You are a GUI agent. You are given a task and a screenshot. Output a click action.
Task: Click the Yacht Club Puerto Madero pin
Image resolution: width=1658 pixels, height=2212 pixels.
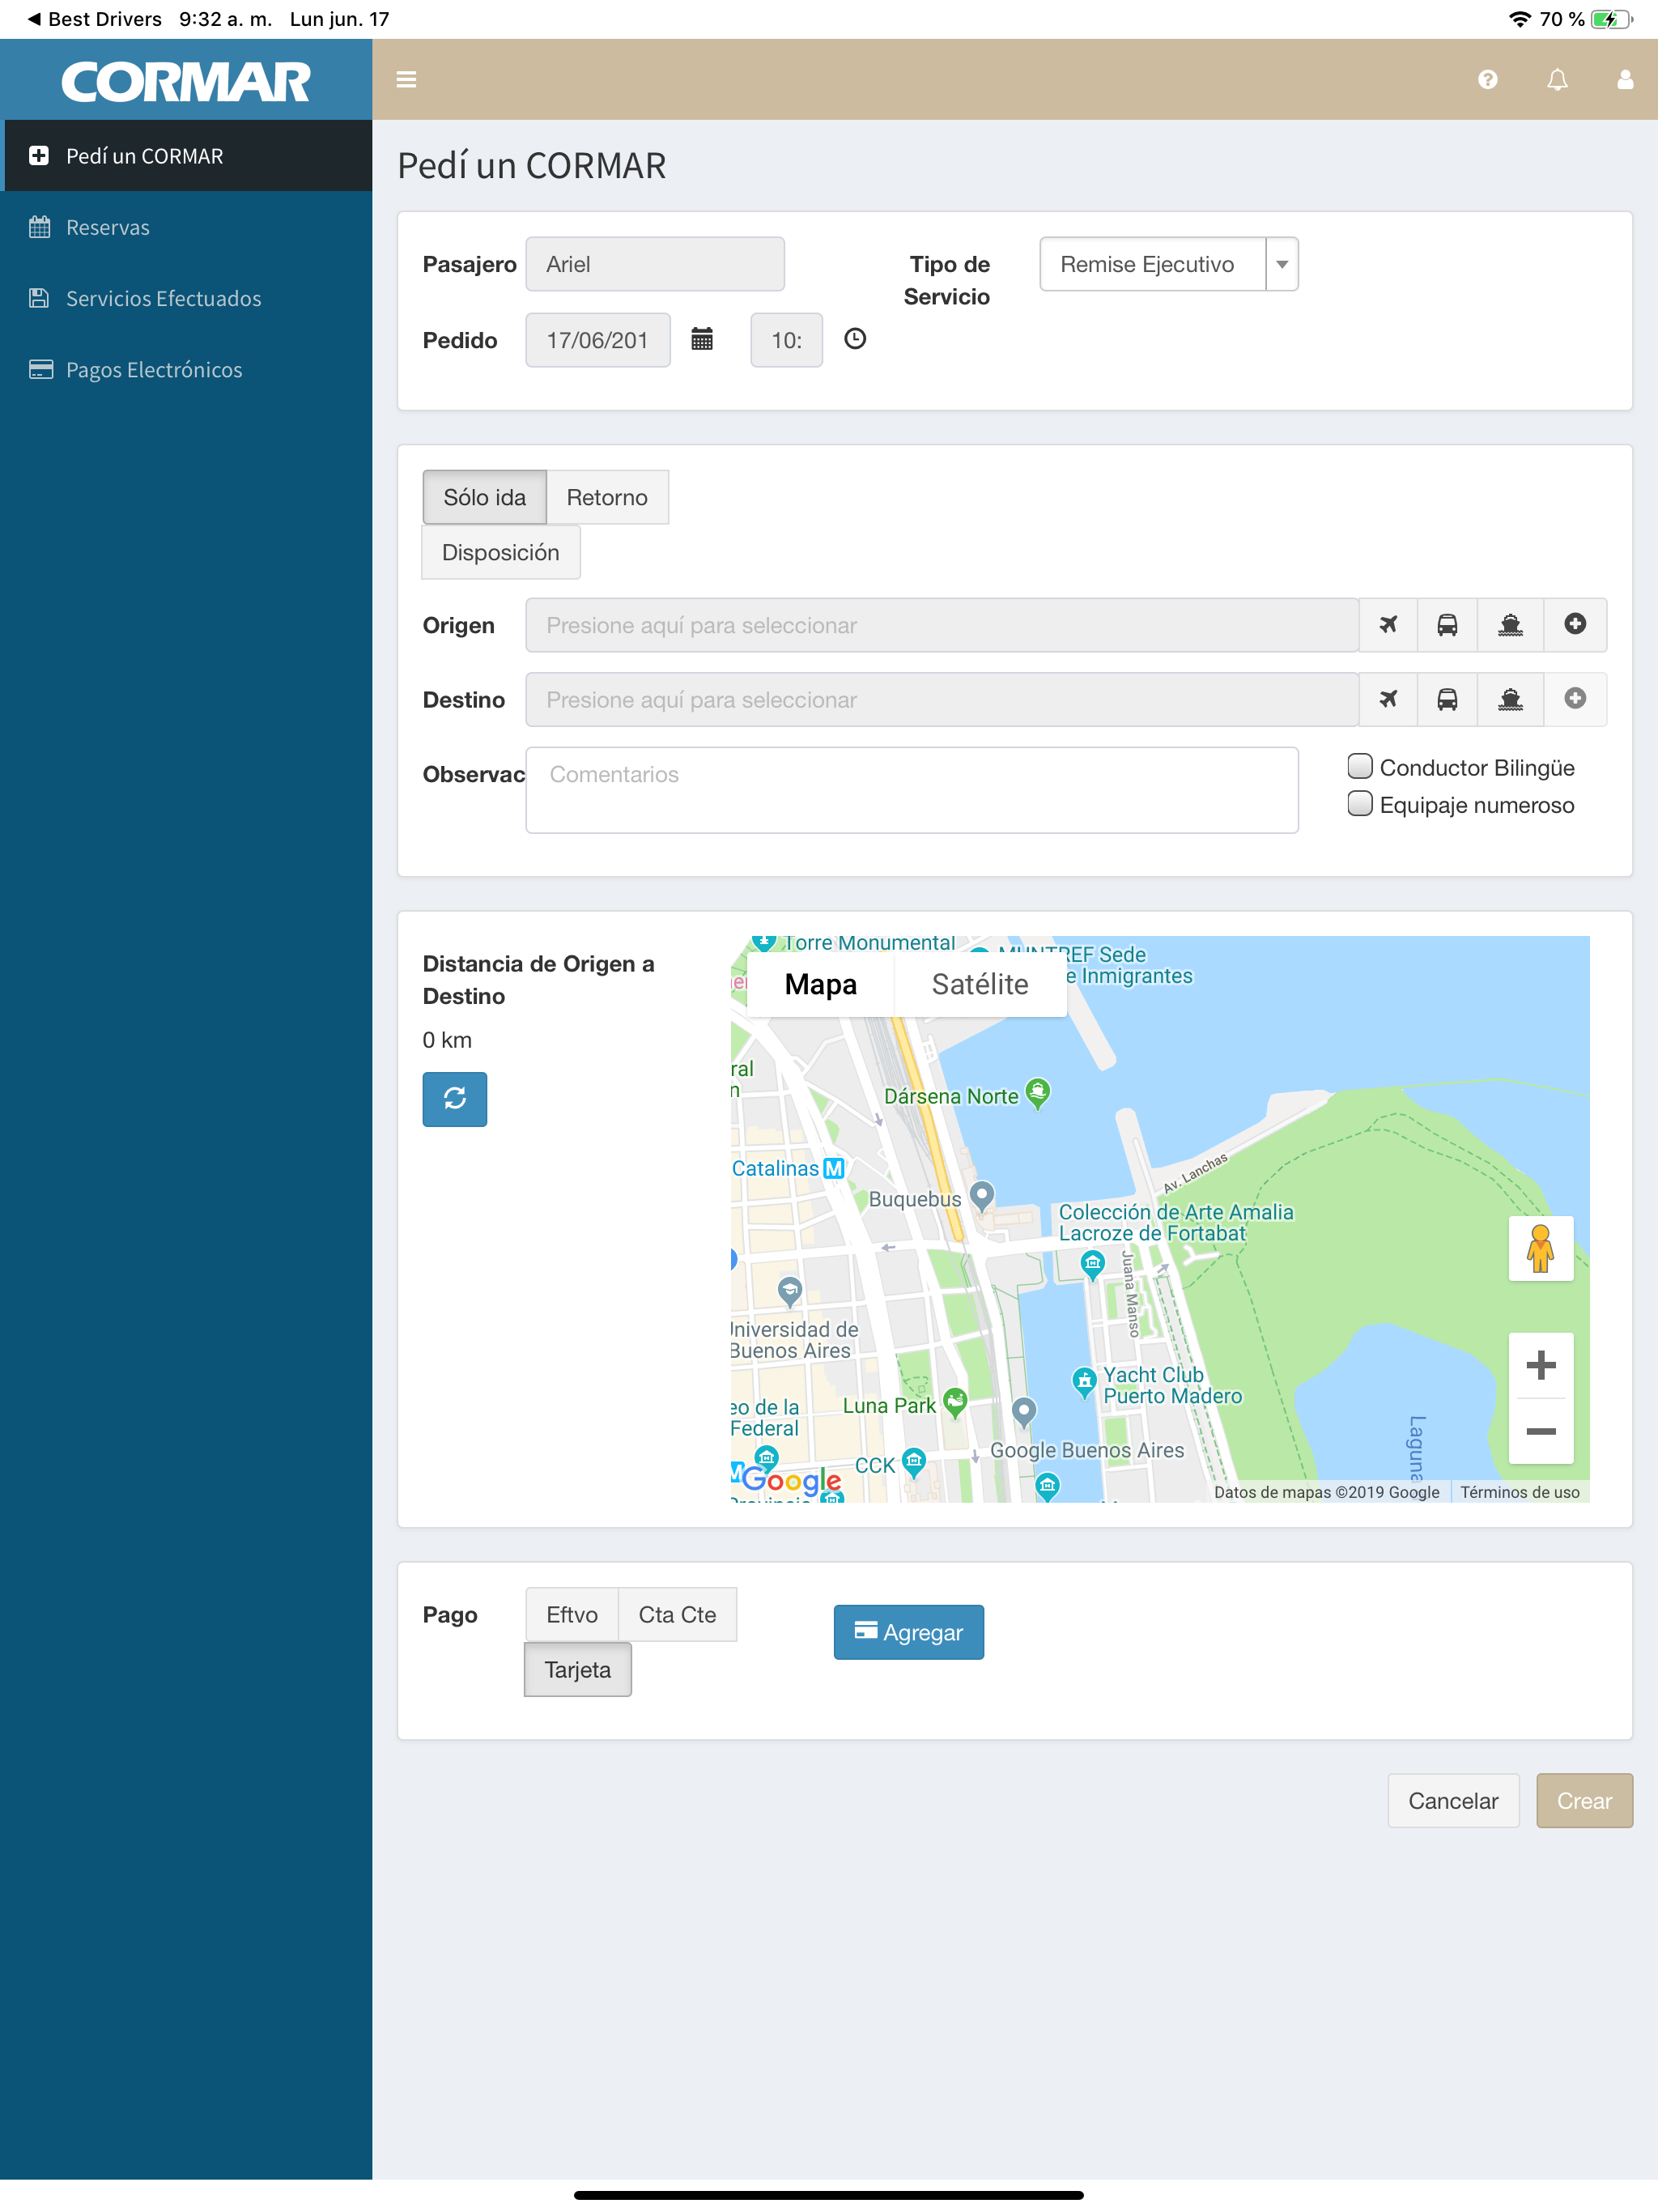point(1084,1381)
